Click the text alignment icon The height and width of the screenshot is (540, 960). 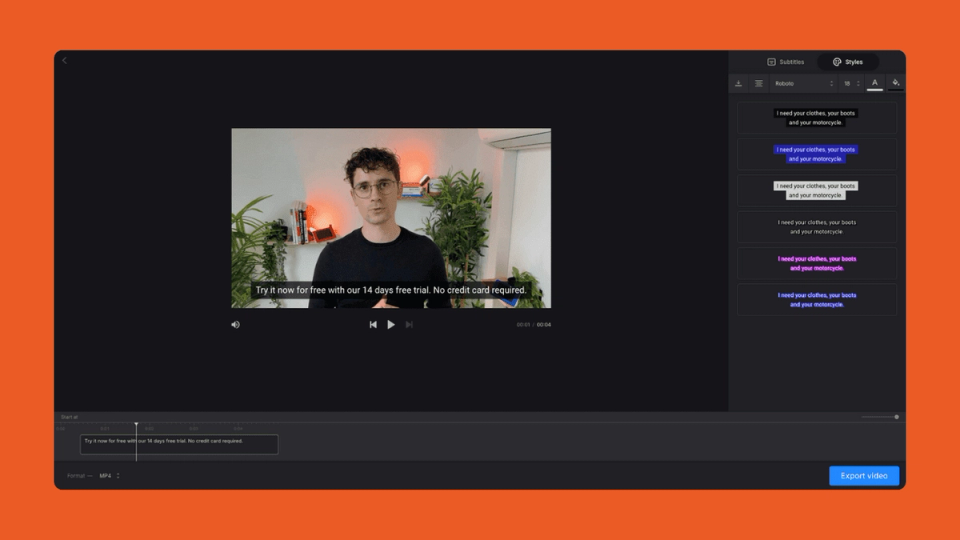[x=759, y=83]
